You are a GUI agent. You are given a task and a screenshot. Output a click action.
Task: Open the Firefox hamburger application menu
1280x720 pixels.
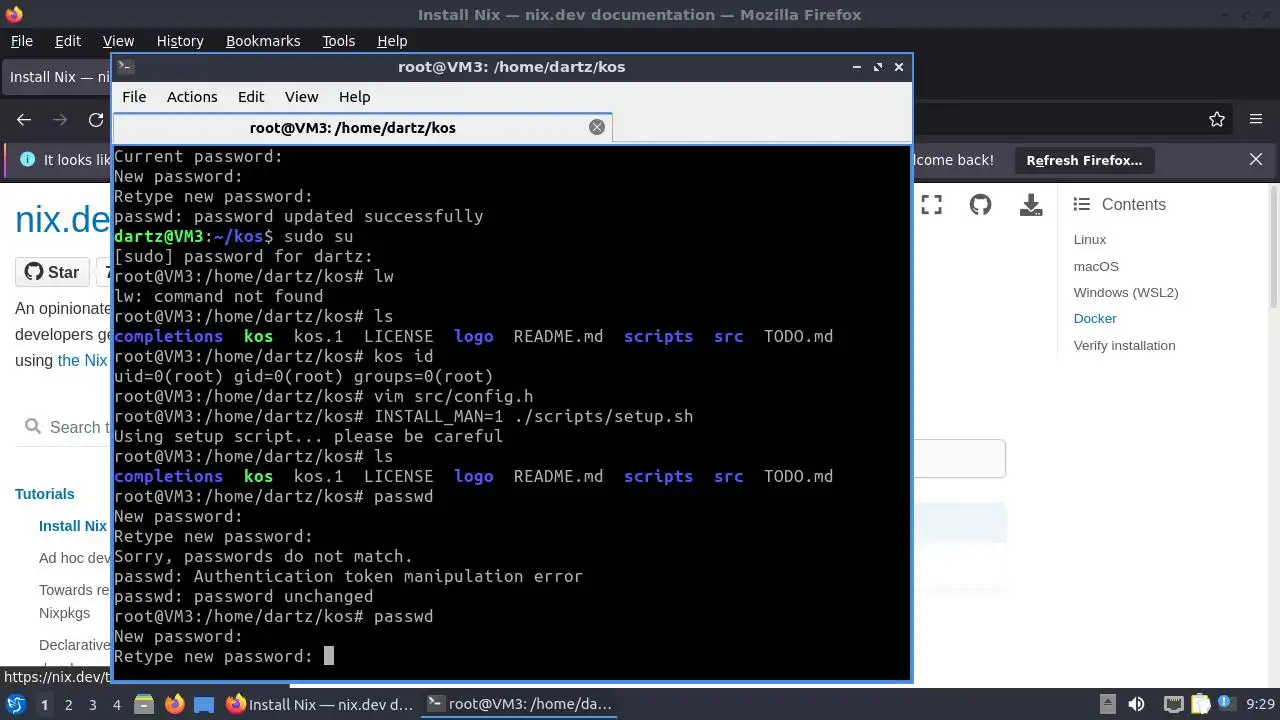[1256, 119]
